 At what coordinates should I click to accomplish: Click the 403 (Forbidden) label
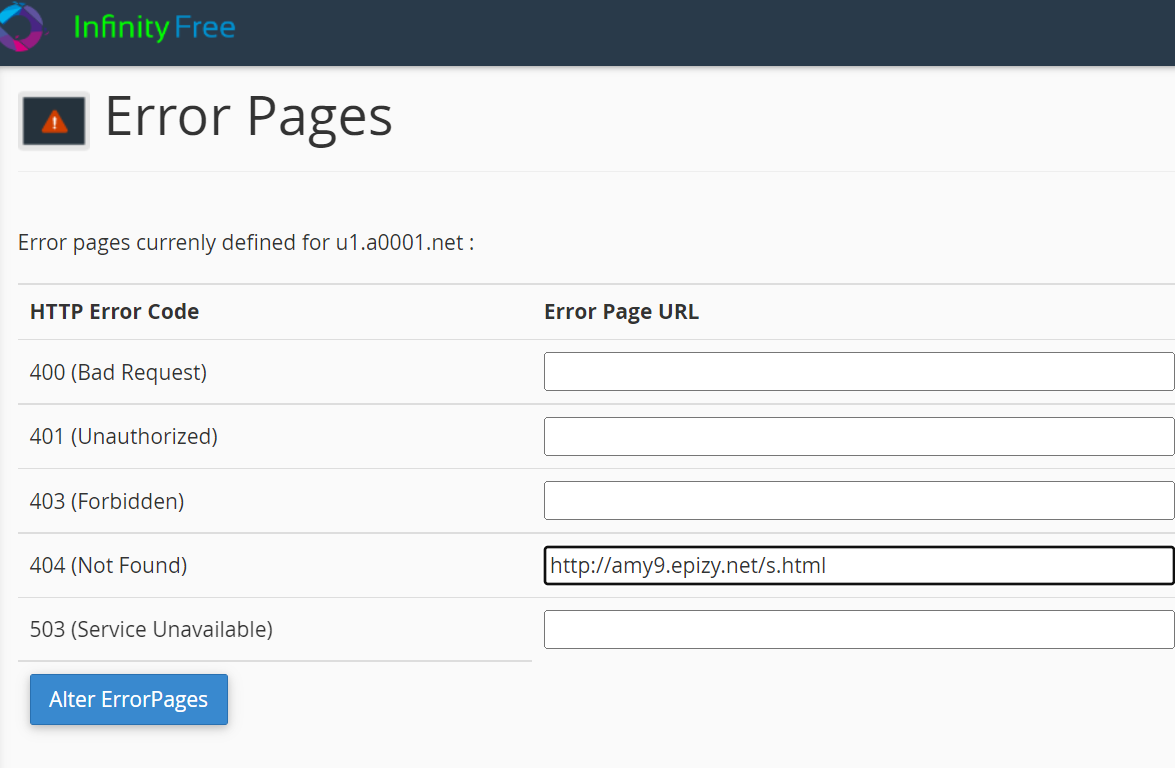tap(107, 501)
